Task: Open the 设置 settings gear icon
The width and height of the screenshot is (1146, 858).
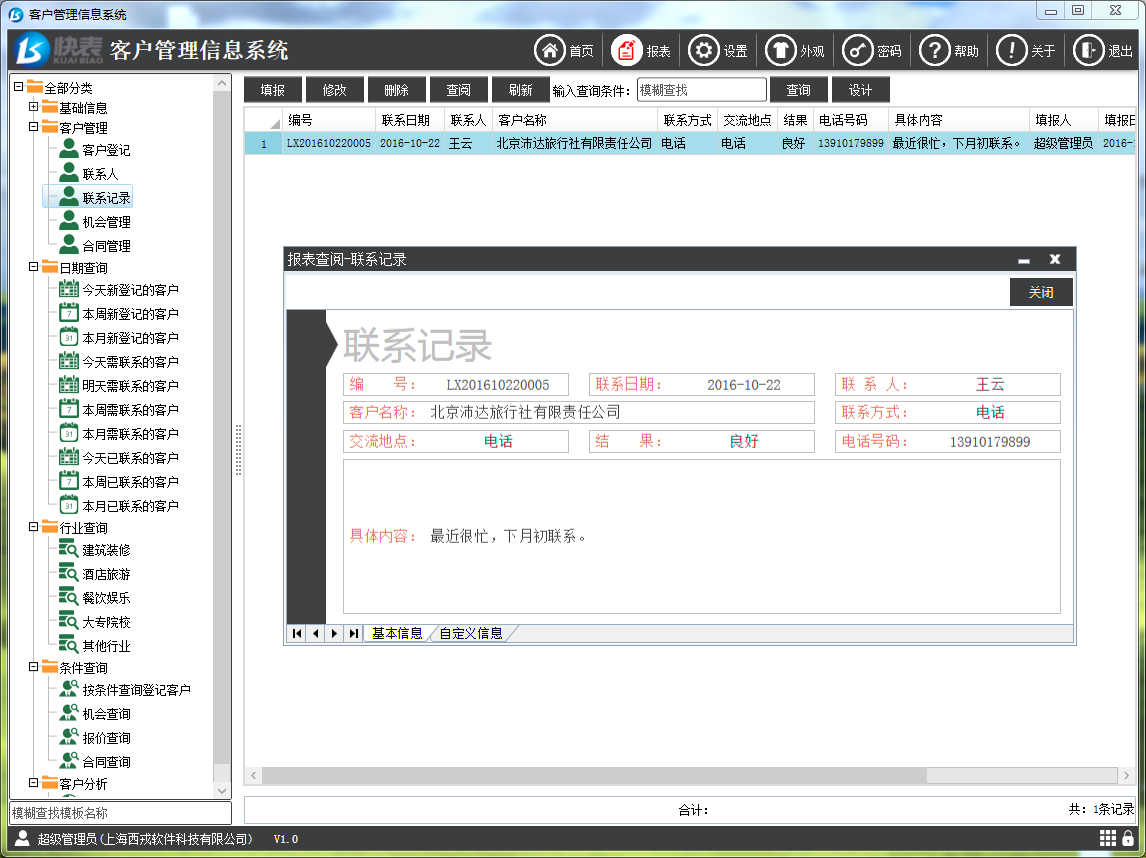Action: coord(704,50)
